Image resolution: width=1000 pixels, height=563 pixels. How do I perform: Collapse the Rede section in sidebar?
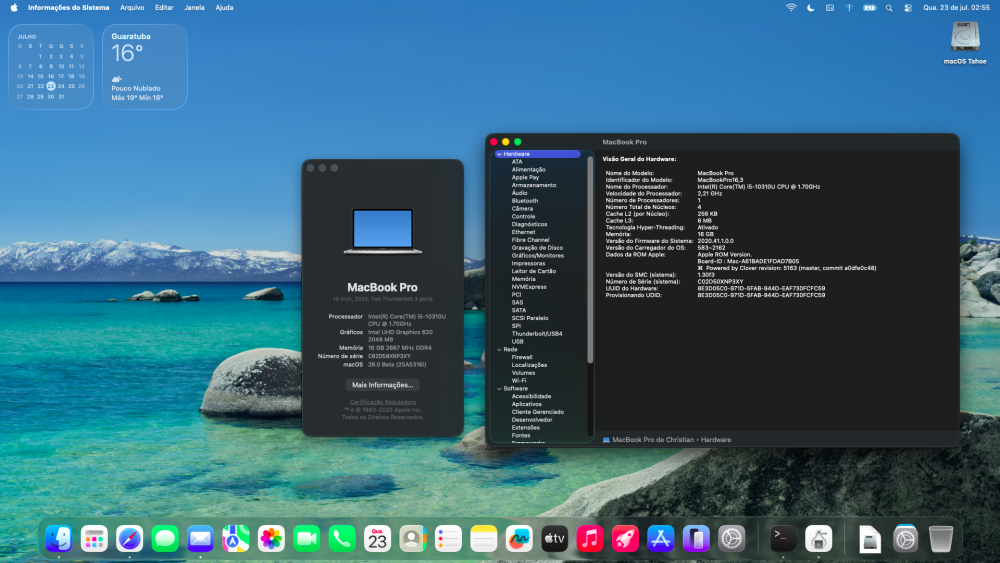499,349
